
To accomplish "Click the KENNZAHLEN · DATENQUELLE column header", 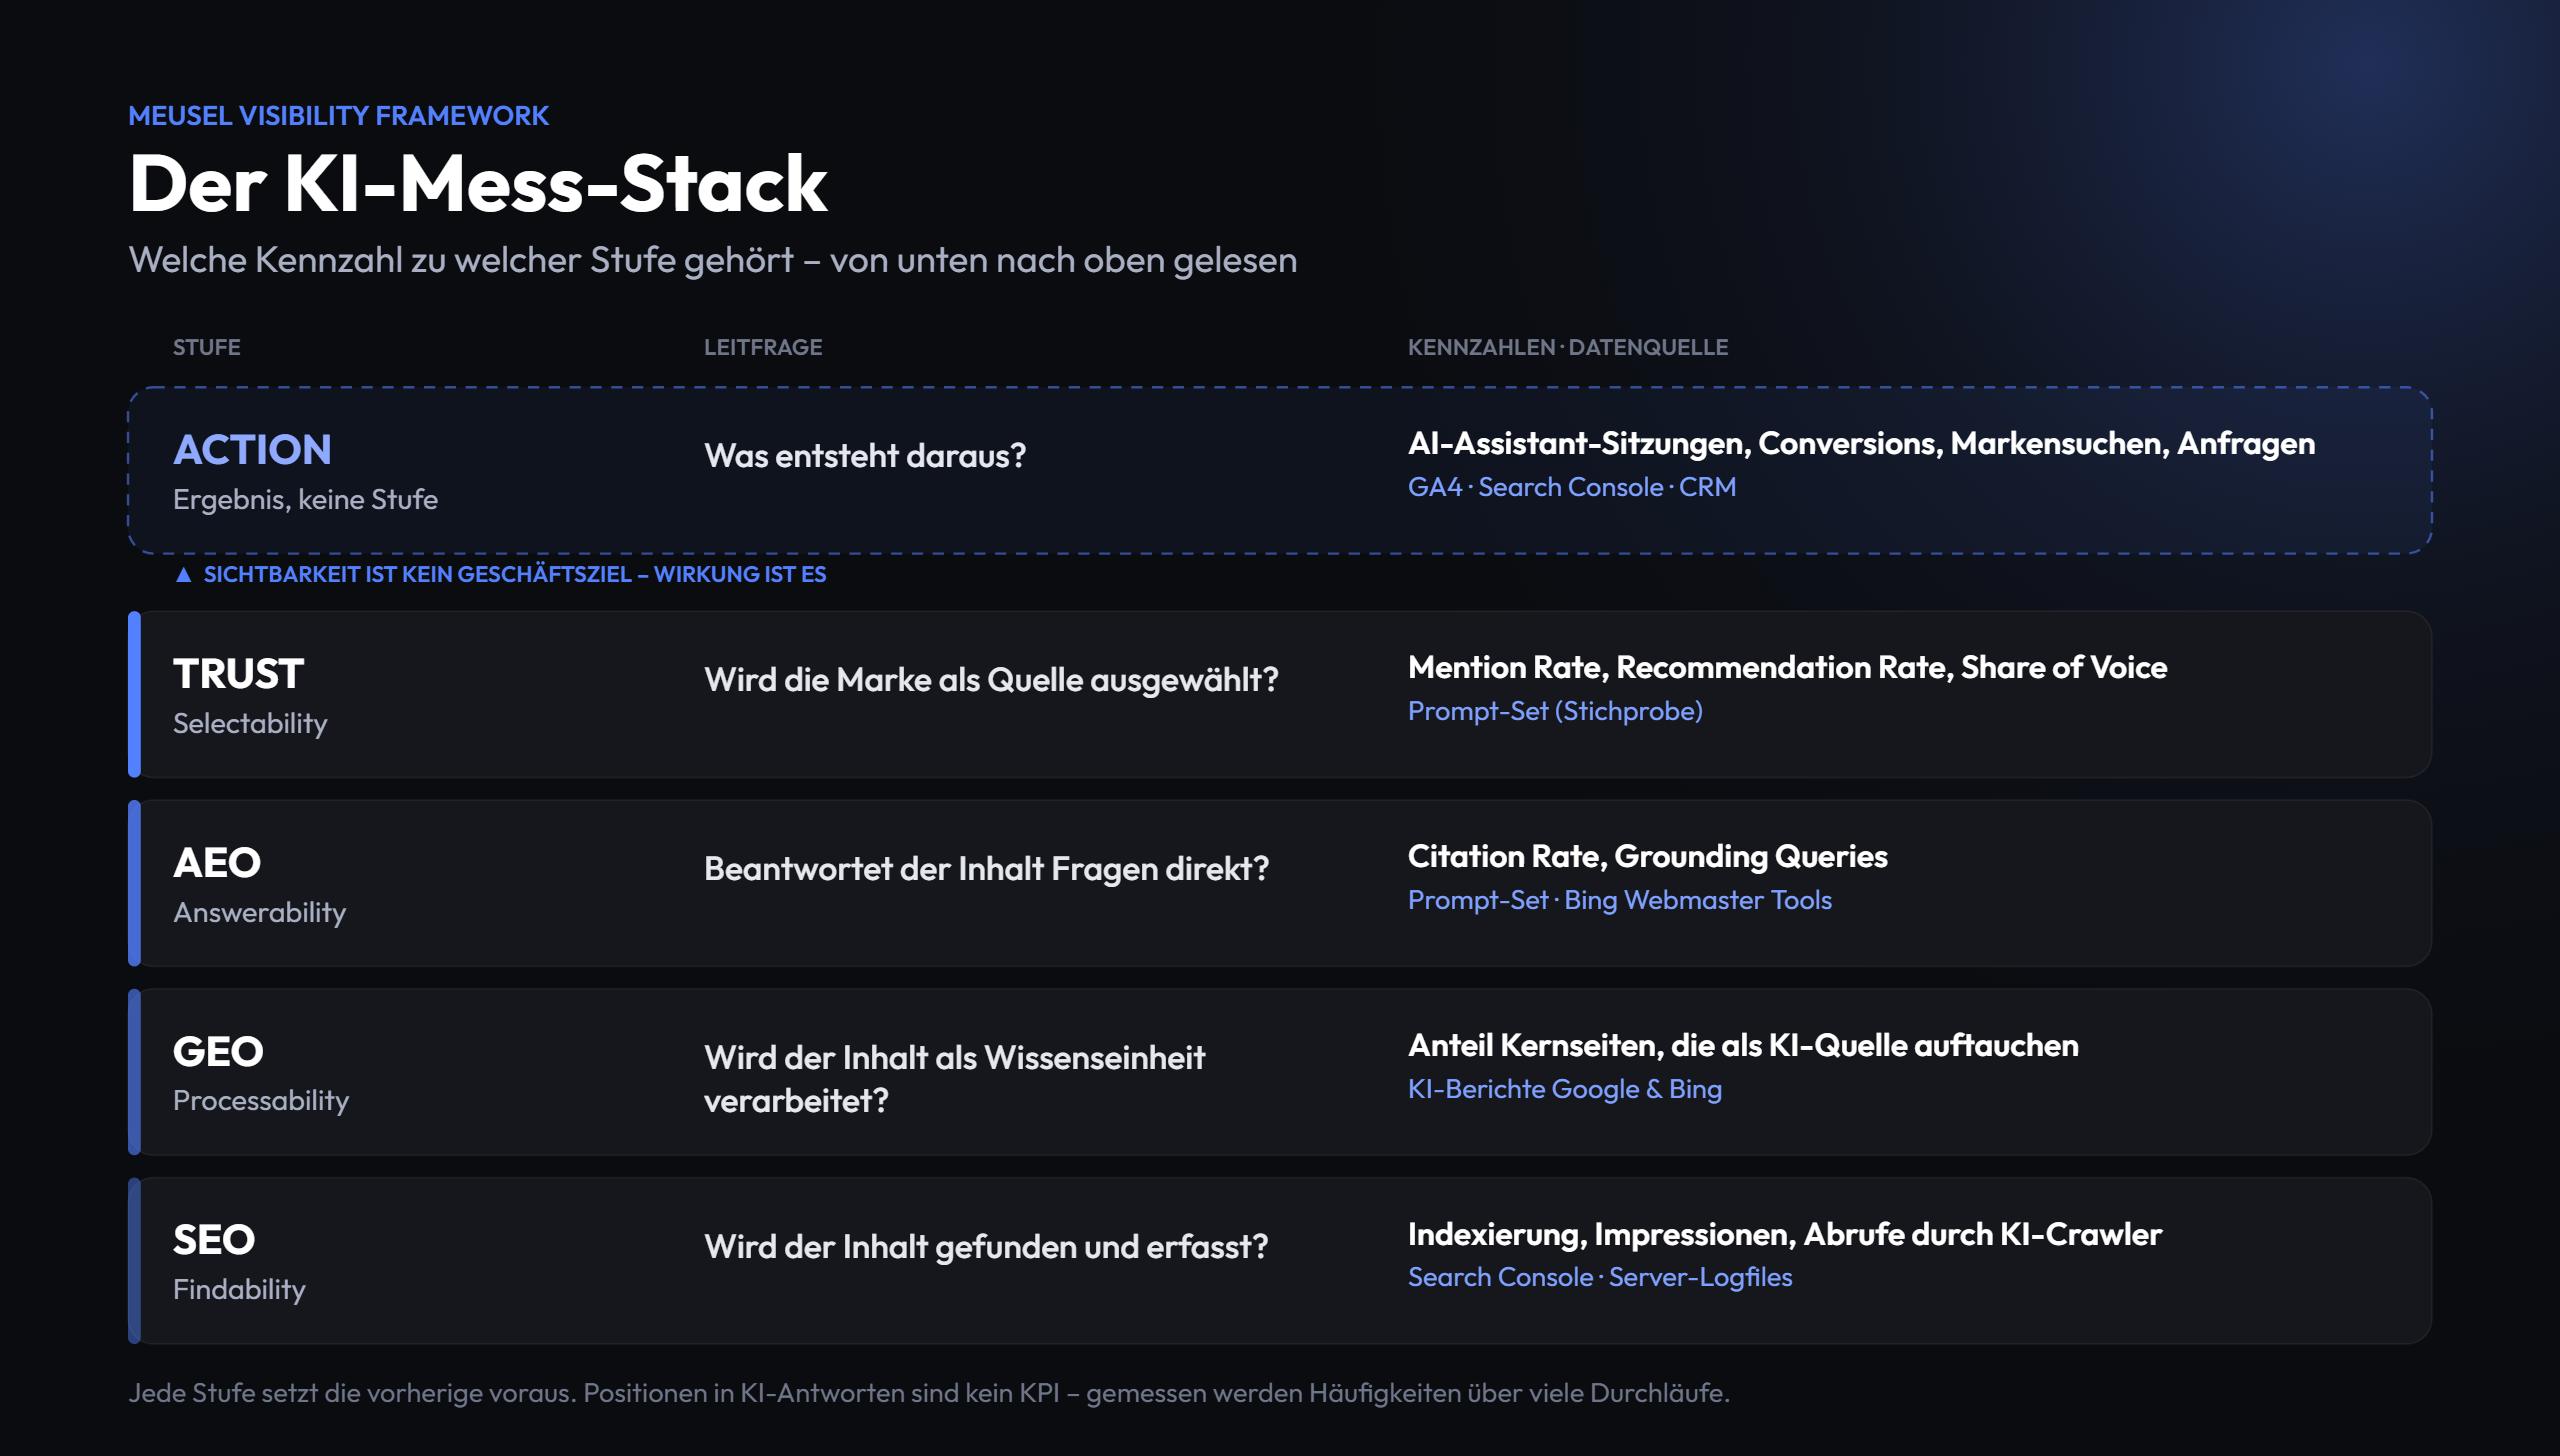I will tap(1568, 347).
